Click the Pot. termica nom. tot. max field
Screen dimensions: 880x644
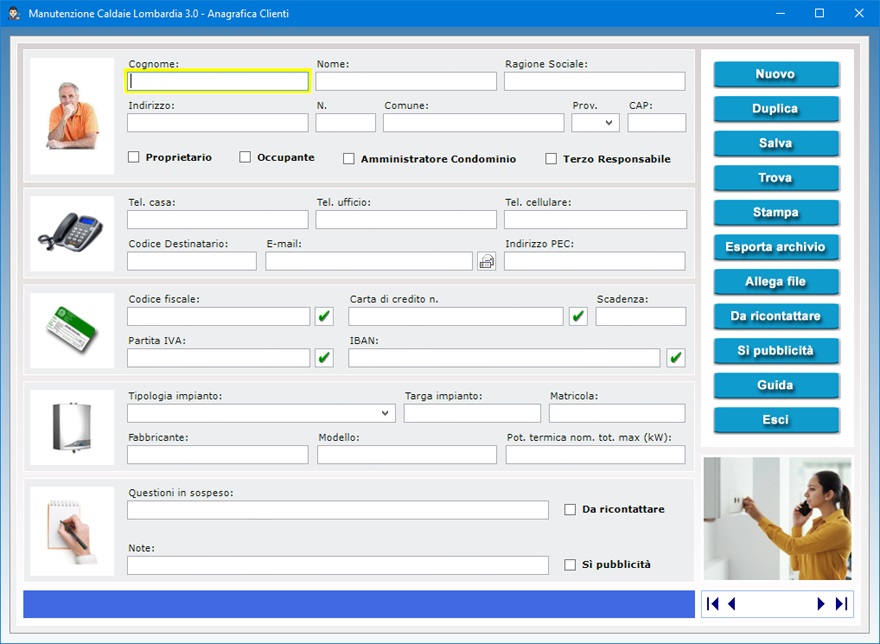(595, 455)
